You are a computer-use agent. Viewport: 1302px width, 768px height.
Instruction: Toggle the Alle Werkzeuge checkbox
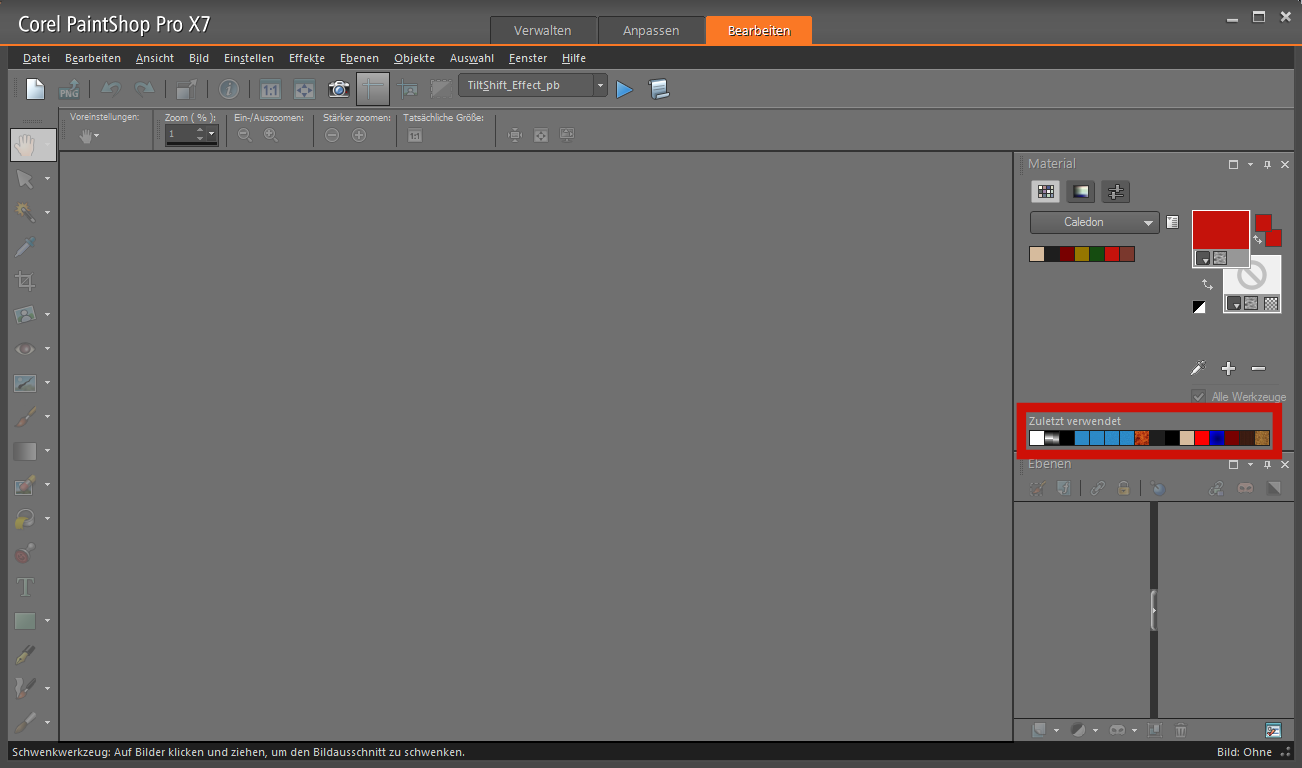(1199, 397)
